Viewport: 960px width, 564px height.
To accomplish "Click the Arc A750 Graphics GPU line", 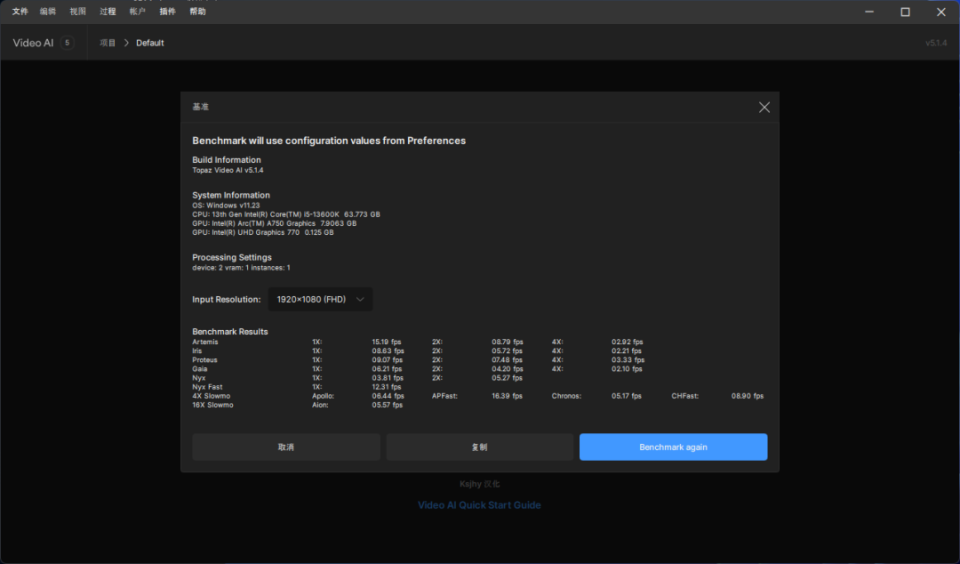I will (274, 224).
